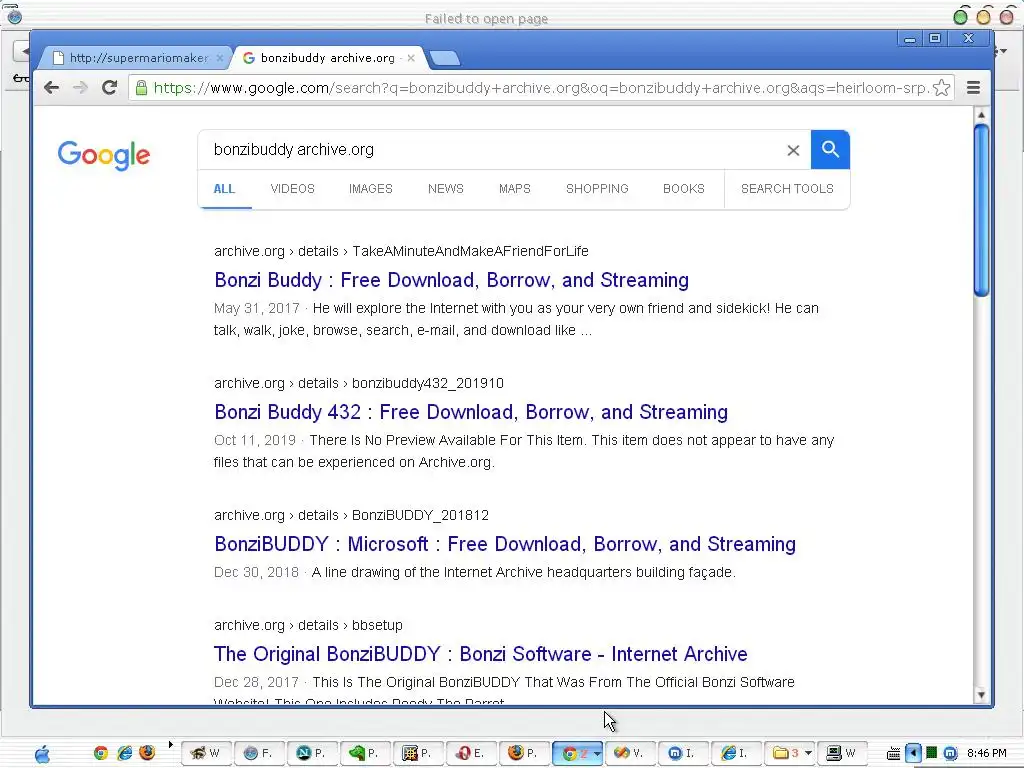Image resolution: width=1024 pixels, height=768 pixels.
Task: Select the bonzibuddy archive.org browser tab
Action: click(x=328, y=58)
